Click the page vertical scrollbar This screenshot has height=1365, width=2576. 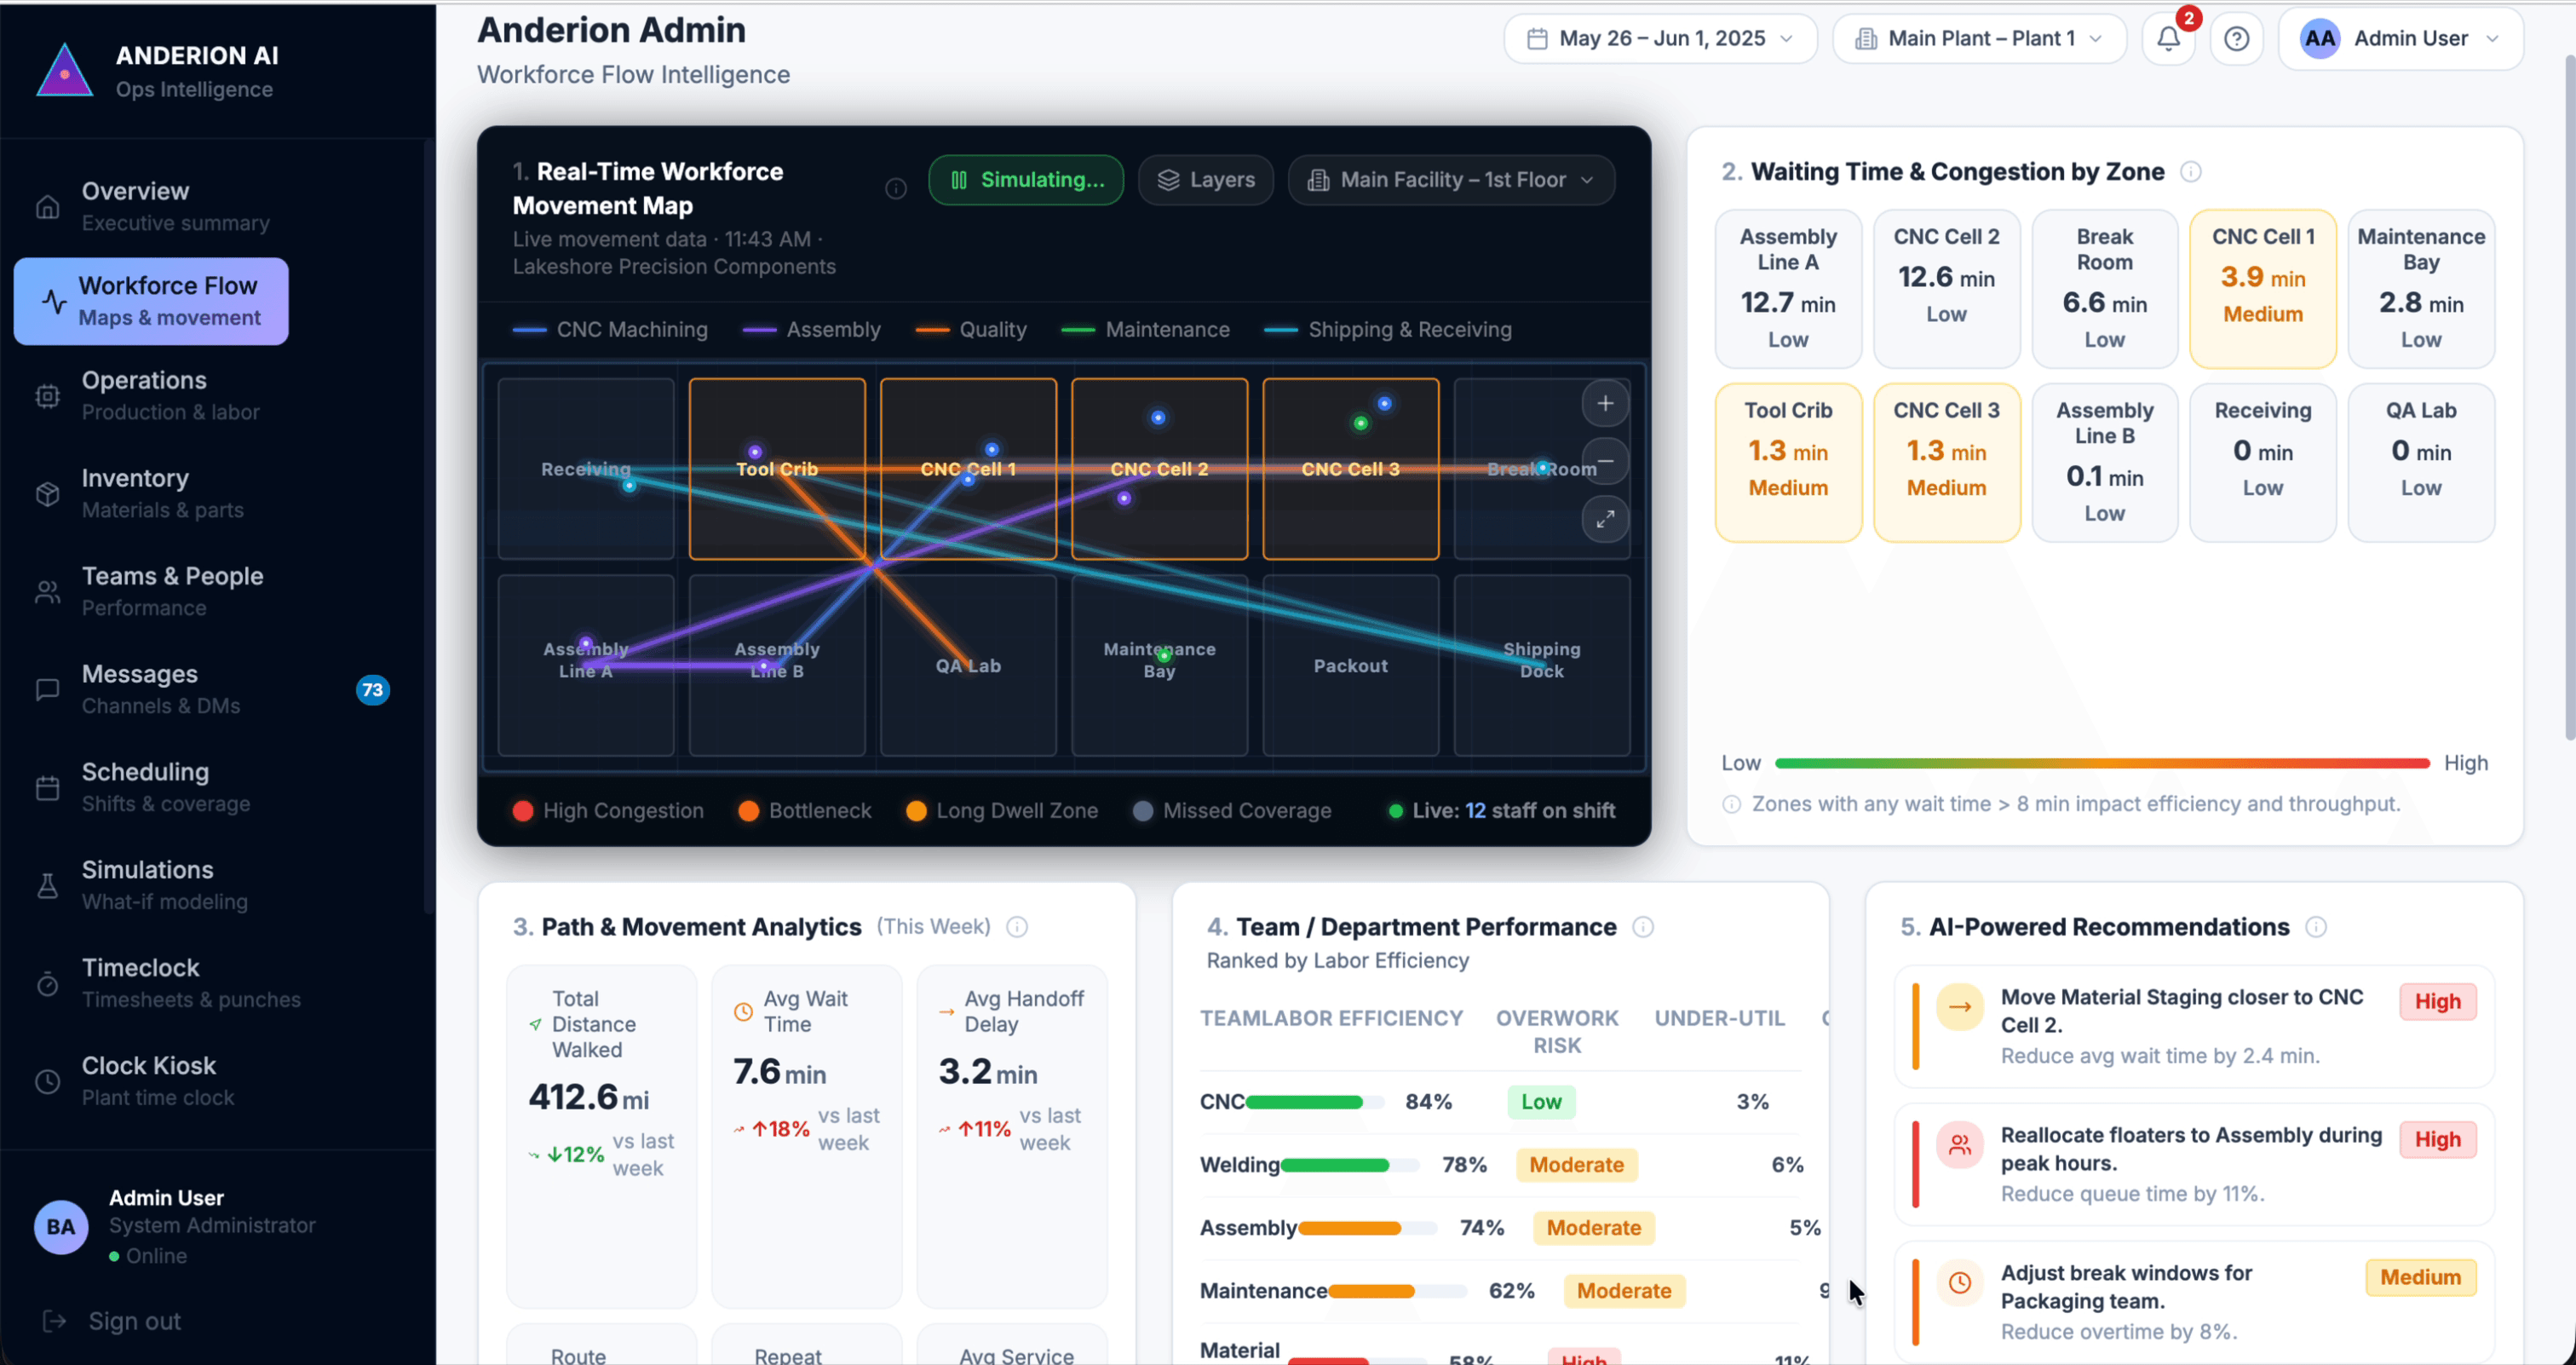[x=2570, y=400]
